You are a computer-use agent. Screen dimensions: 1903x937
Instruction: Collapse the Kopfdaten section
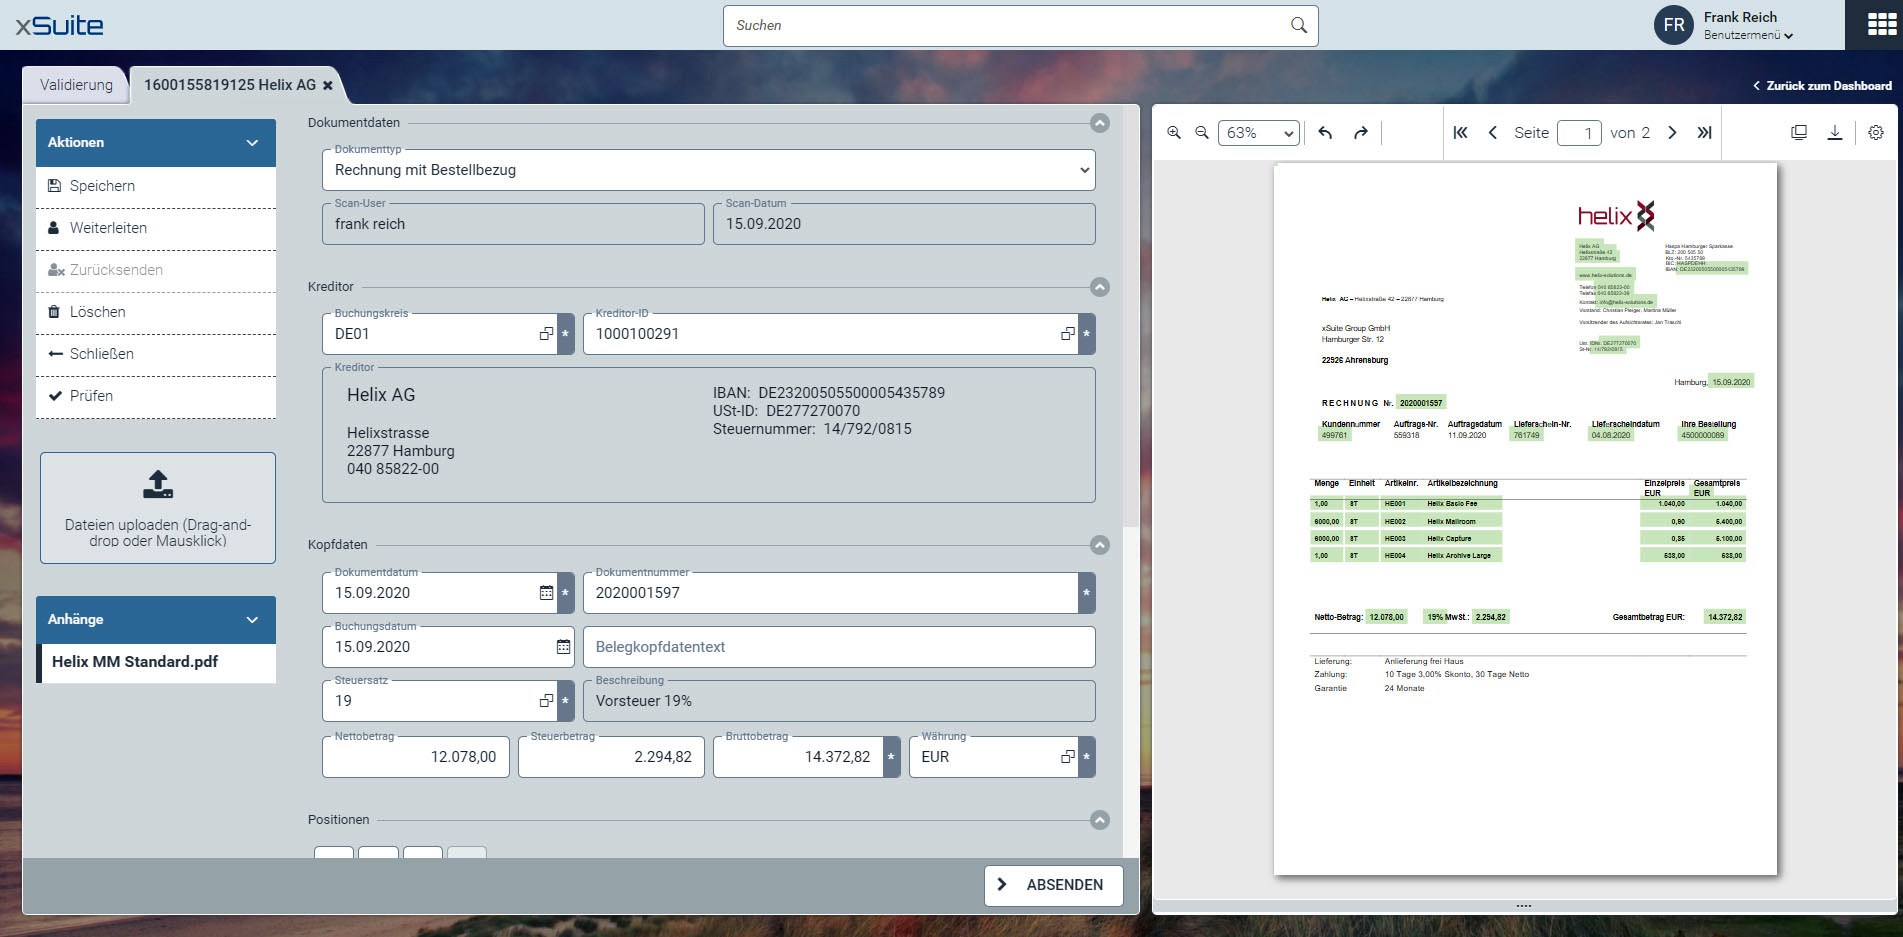pyautogui.click(x=1100, y=545)
